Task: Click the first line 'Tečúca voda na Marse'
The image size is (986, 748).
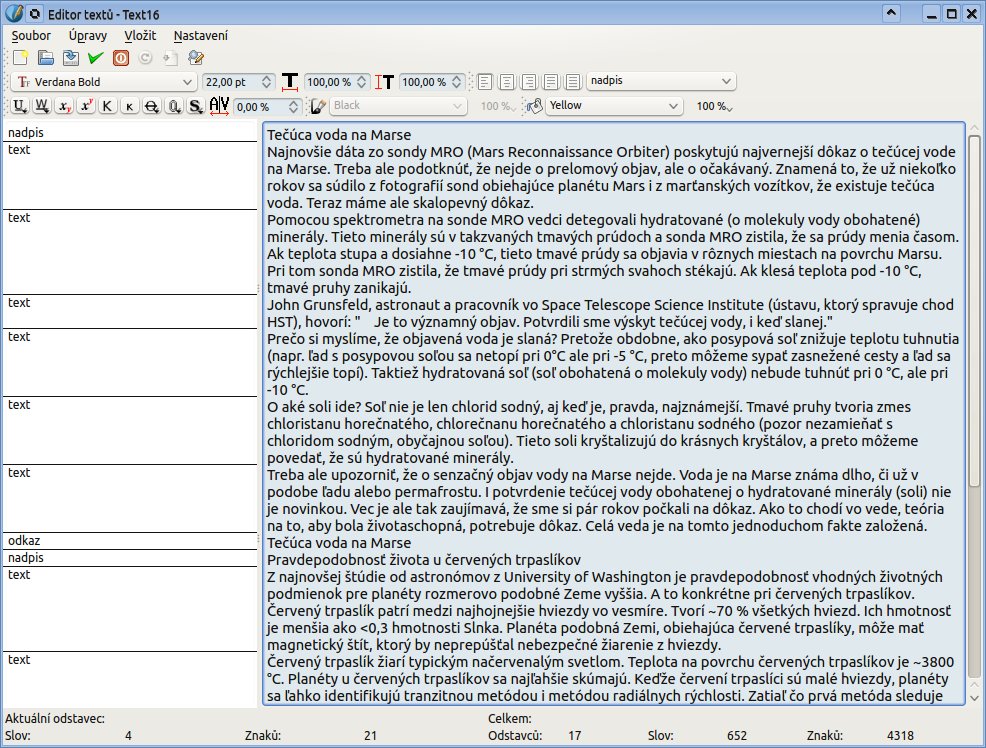Action: point(339,135)
